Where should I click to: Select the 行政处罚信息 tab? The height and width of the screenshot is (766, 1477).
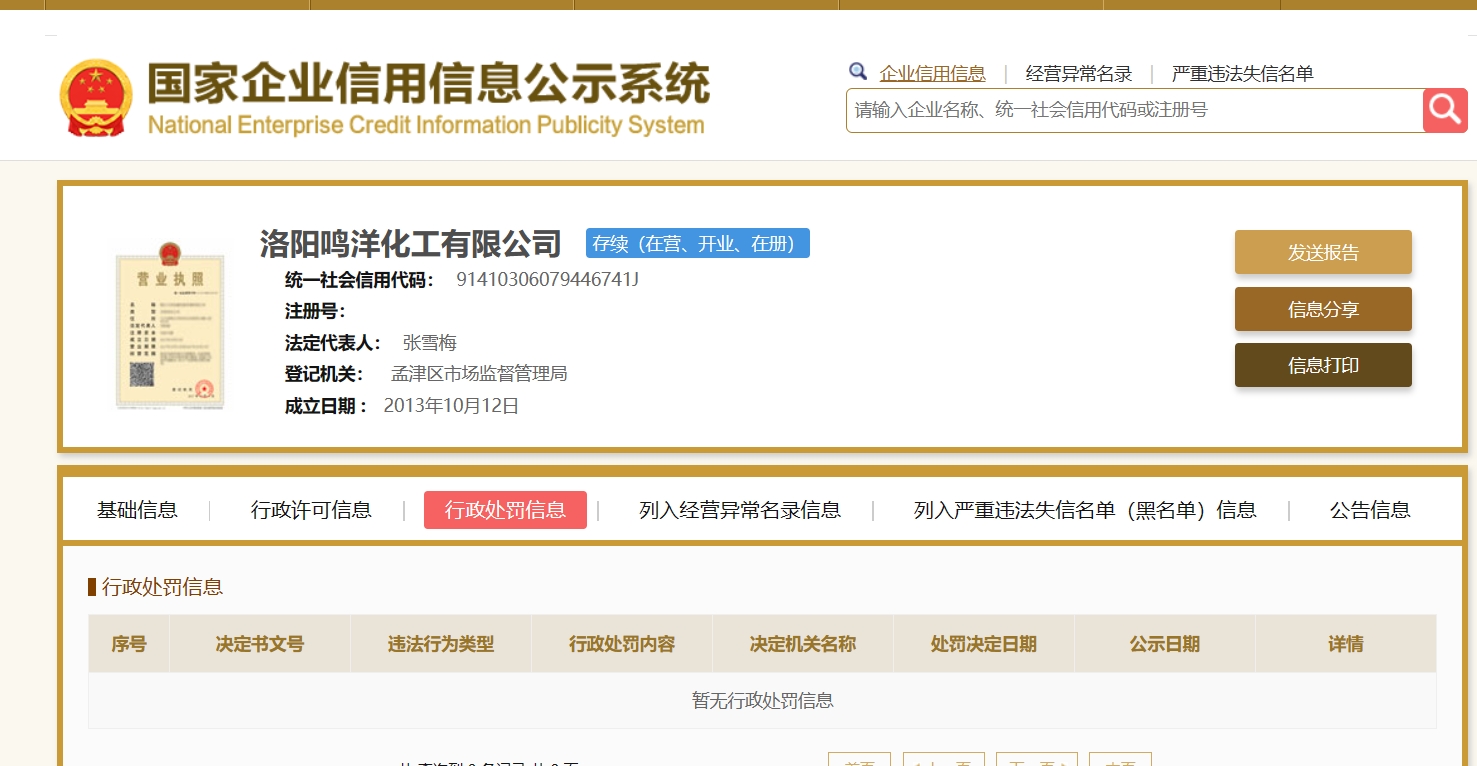(505, 510)
